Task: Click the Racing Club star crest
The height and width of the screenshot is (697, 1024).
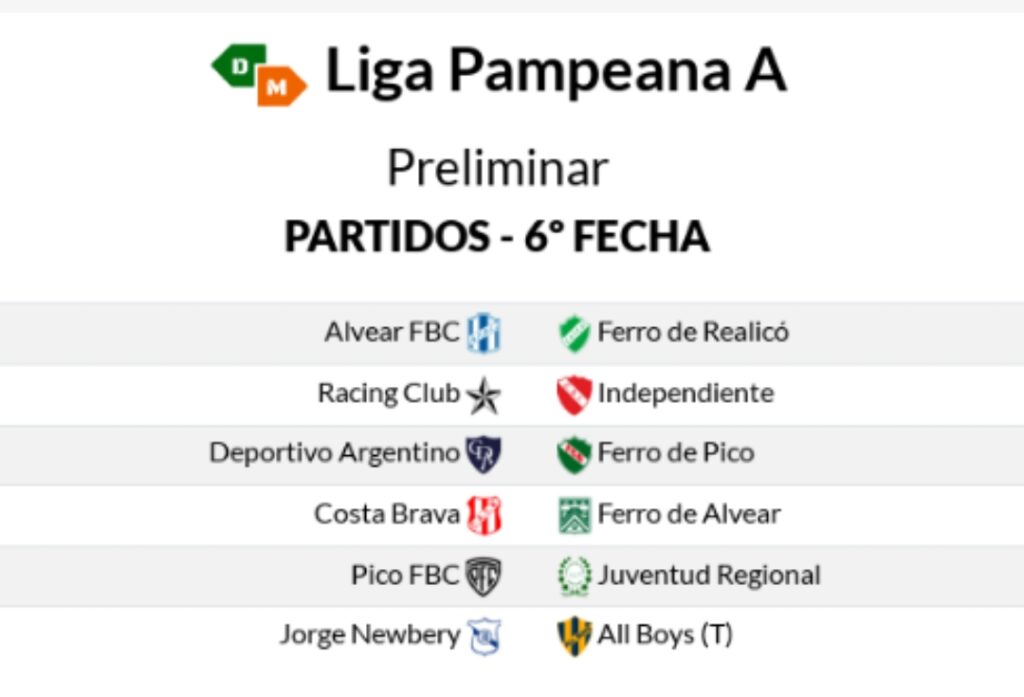Action: pyautogui.click(x=484, y=395)
